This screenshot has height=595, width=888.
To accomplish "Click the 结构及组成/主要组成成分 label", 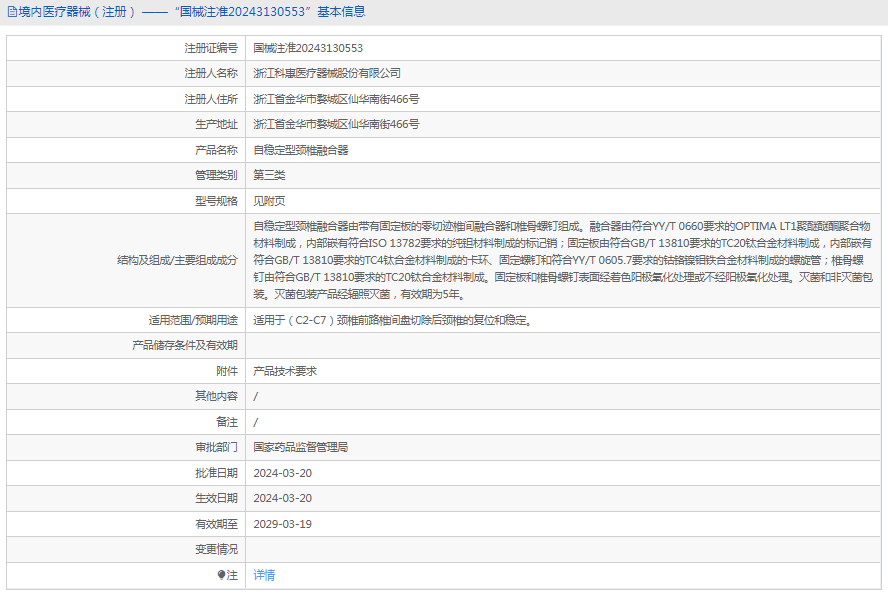I will click(177, 260).
